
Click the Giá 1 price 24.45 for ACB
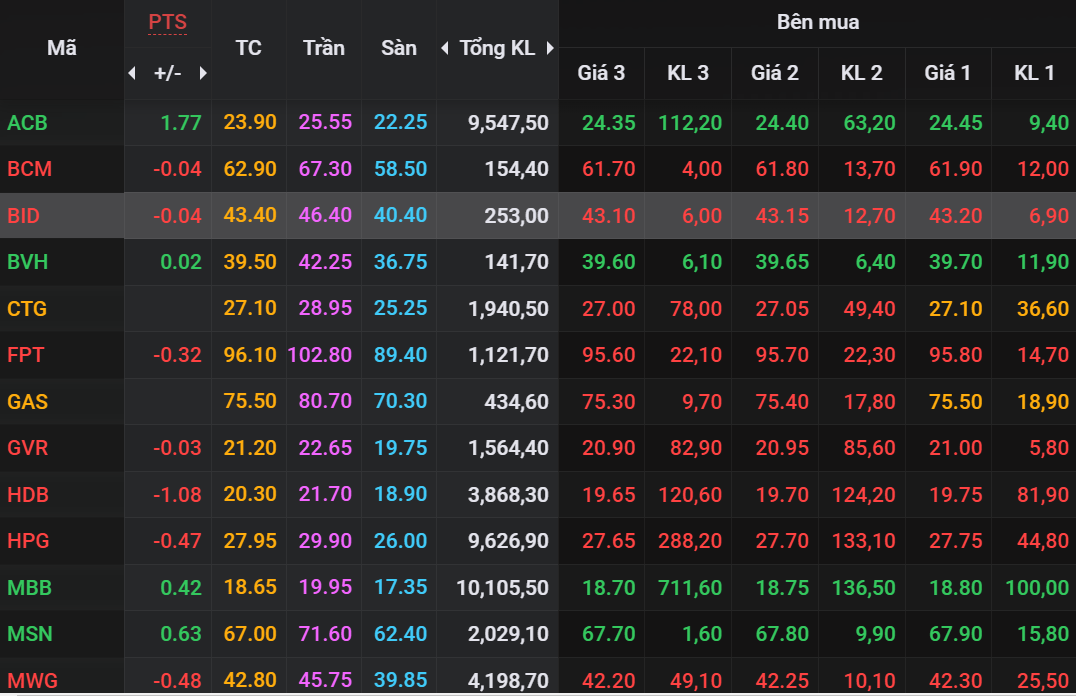[x=947, y=123]
